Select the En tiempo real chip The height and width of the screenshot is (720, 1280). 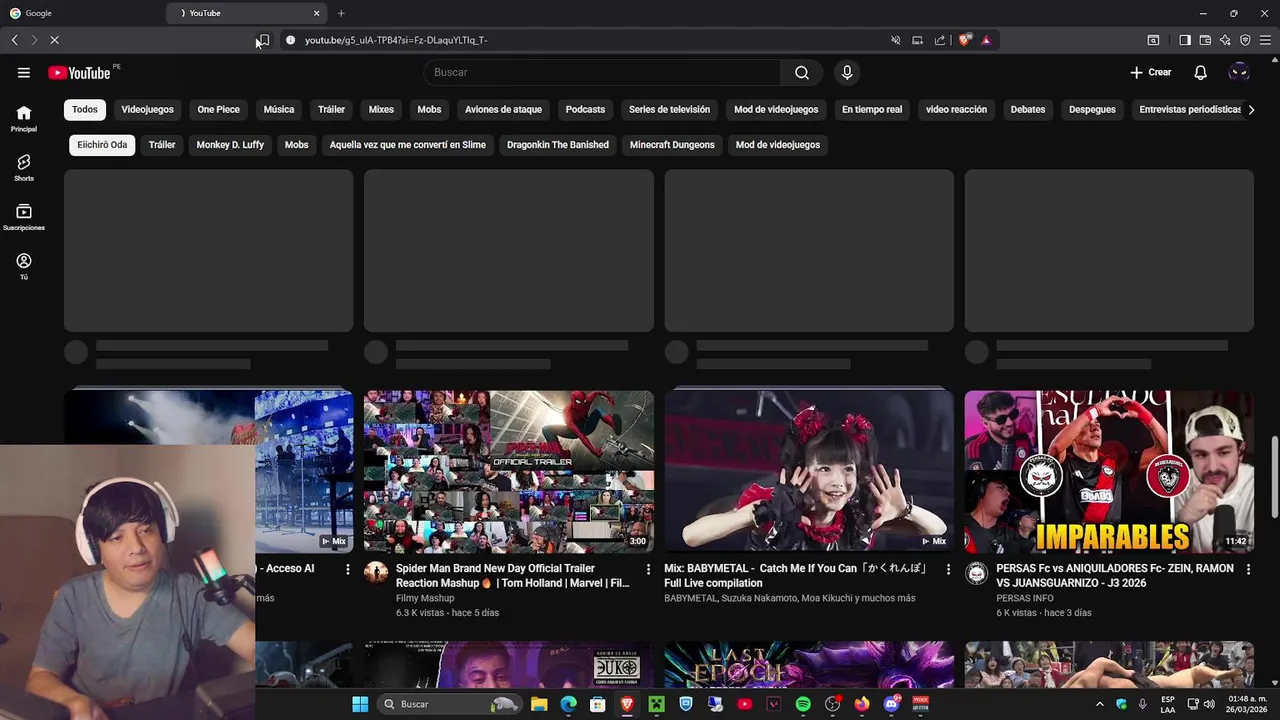(872, 109)
